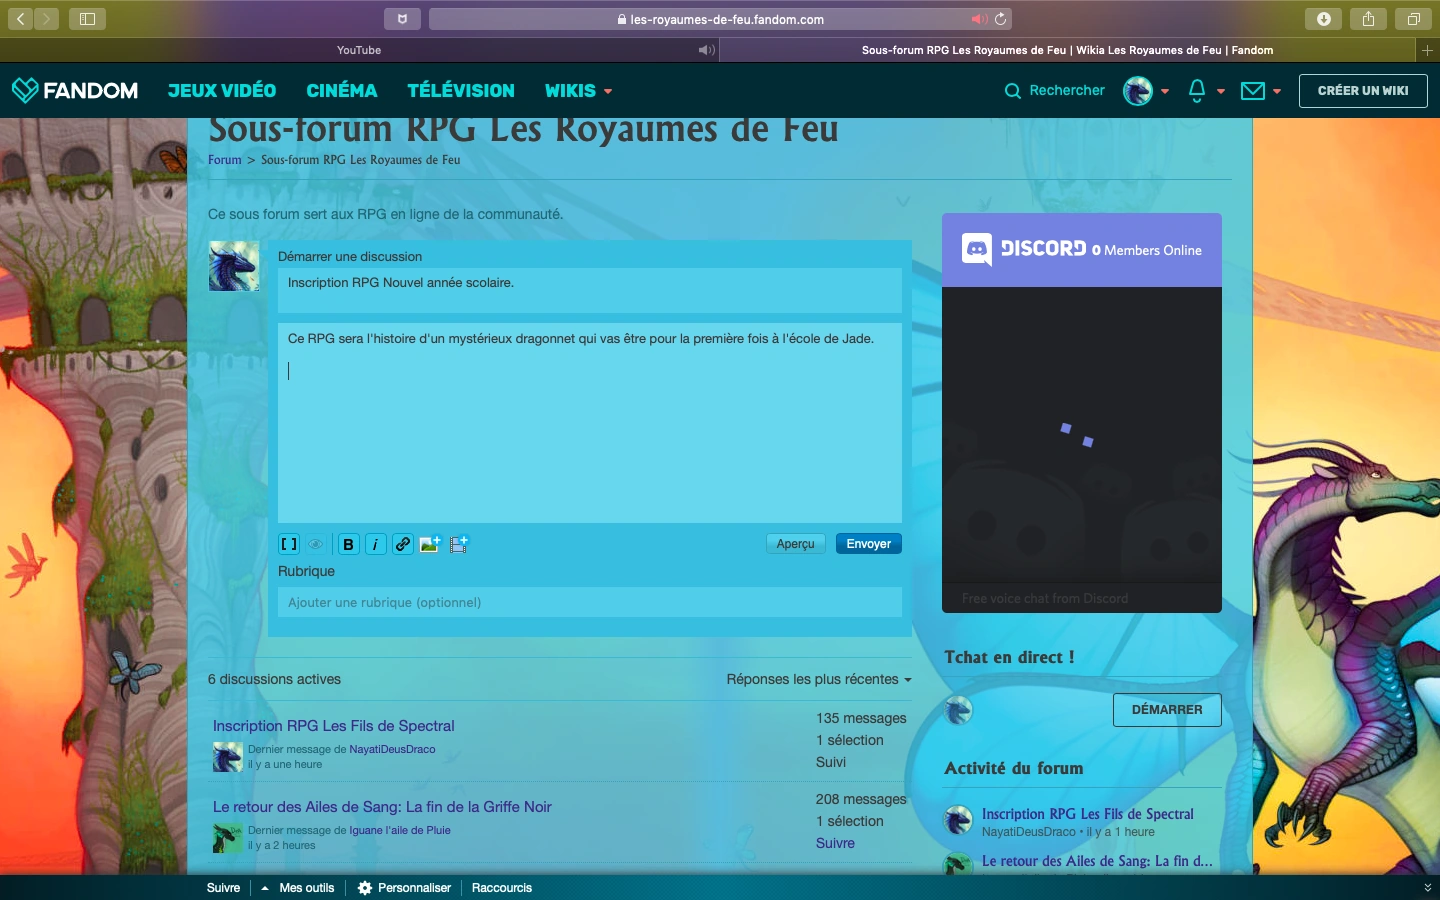The width and height of the screenshot is (1440, 900).
Task: Switch to the YouTube tab
Action: click(358, 50)
